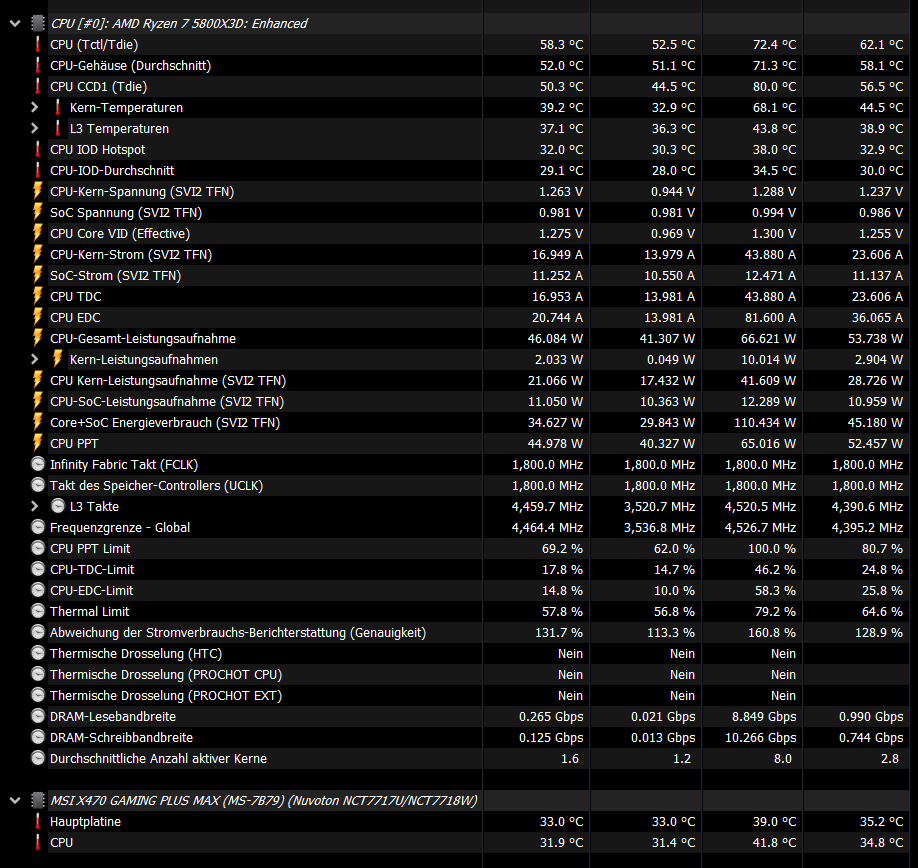Click the clock icon beside Thermal Limit

click(x=38, y=611)
